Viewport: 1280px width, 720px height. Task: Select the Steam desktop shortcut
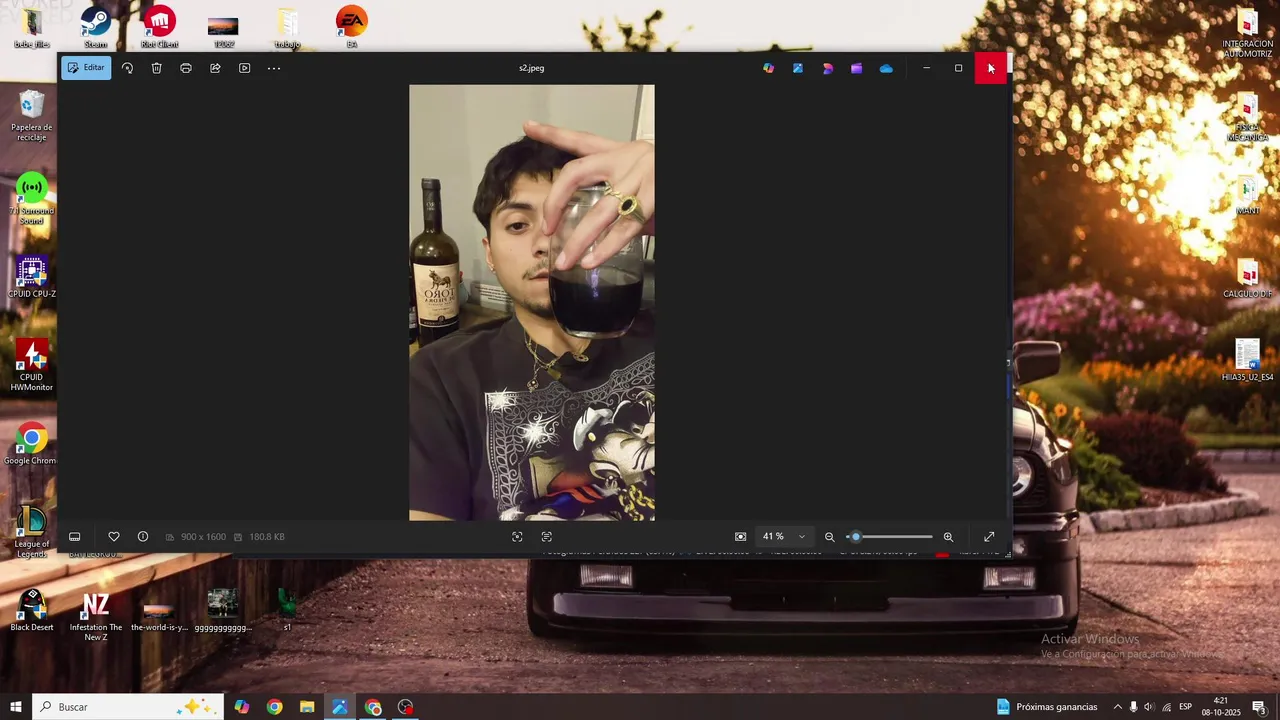coord(96,27)
